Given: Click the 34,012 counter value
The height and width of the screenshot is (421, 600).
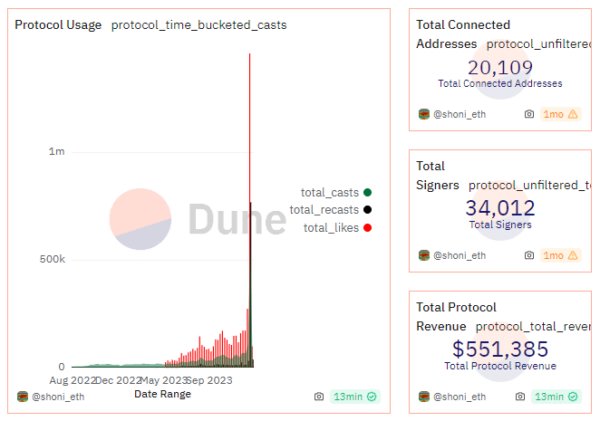Looking at the screenshot, I should click(x=500, y=208).
